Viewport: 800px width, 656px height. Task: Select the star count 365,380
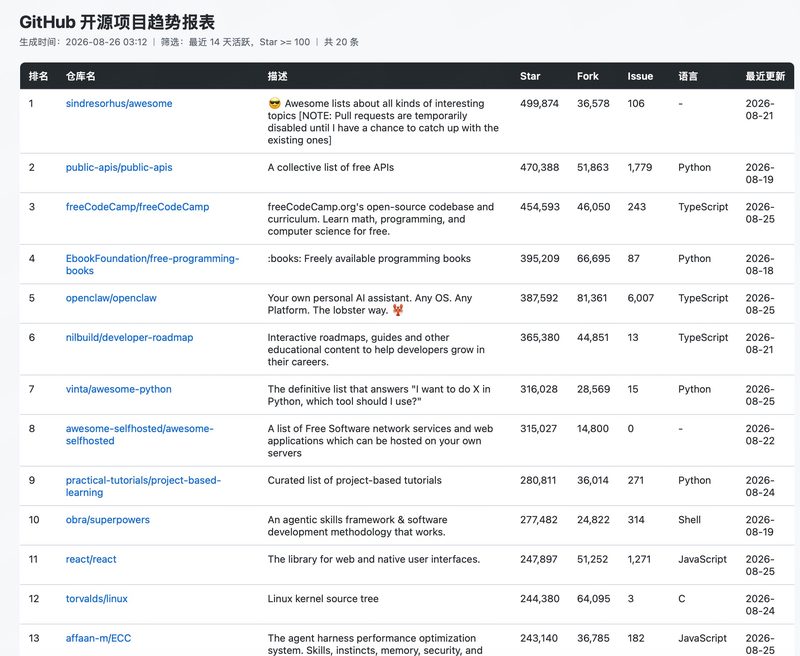pyautogui.click(x=540, y=338)
